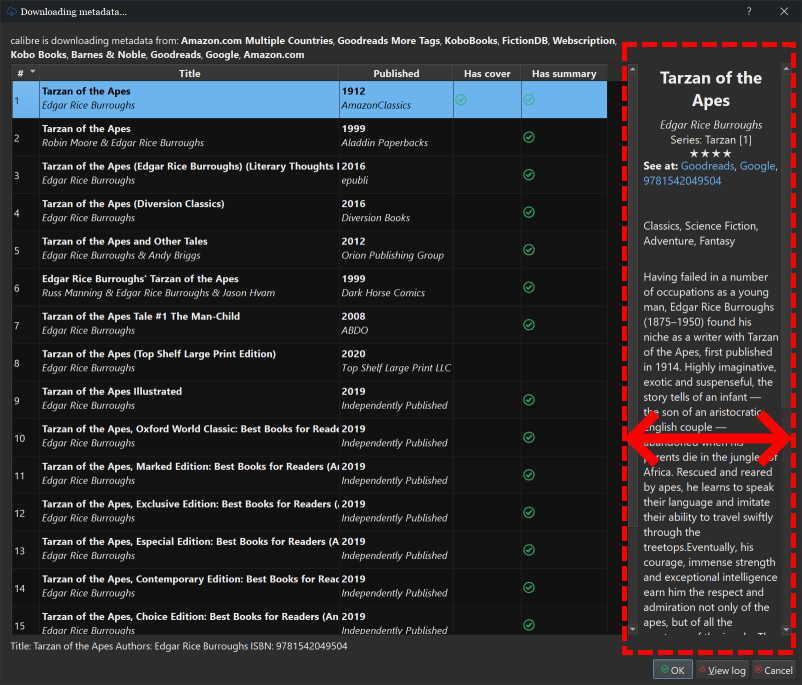Select Tarzan of the Apes and Other Tales
This screenshot has height=685, width=802.
click(309, 249)
